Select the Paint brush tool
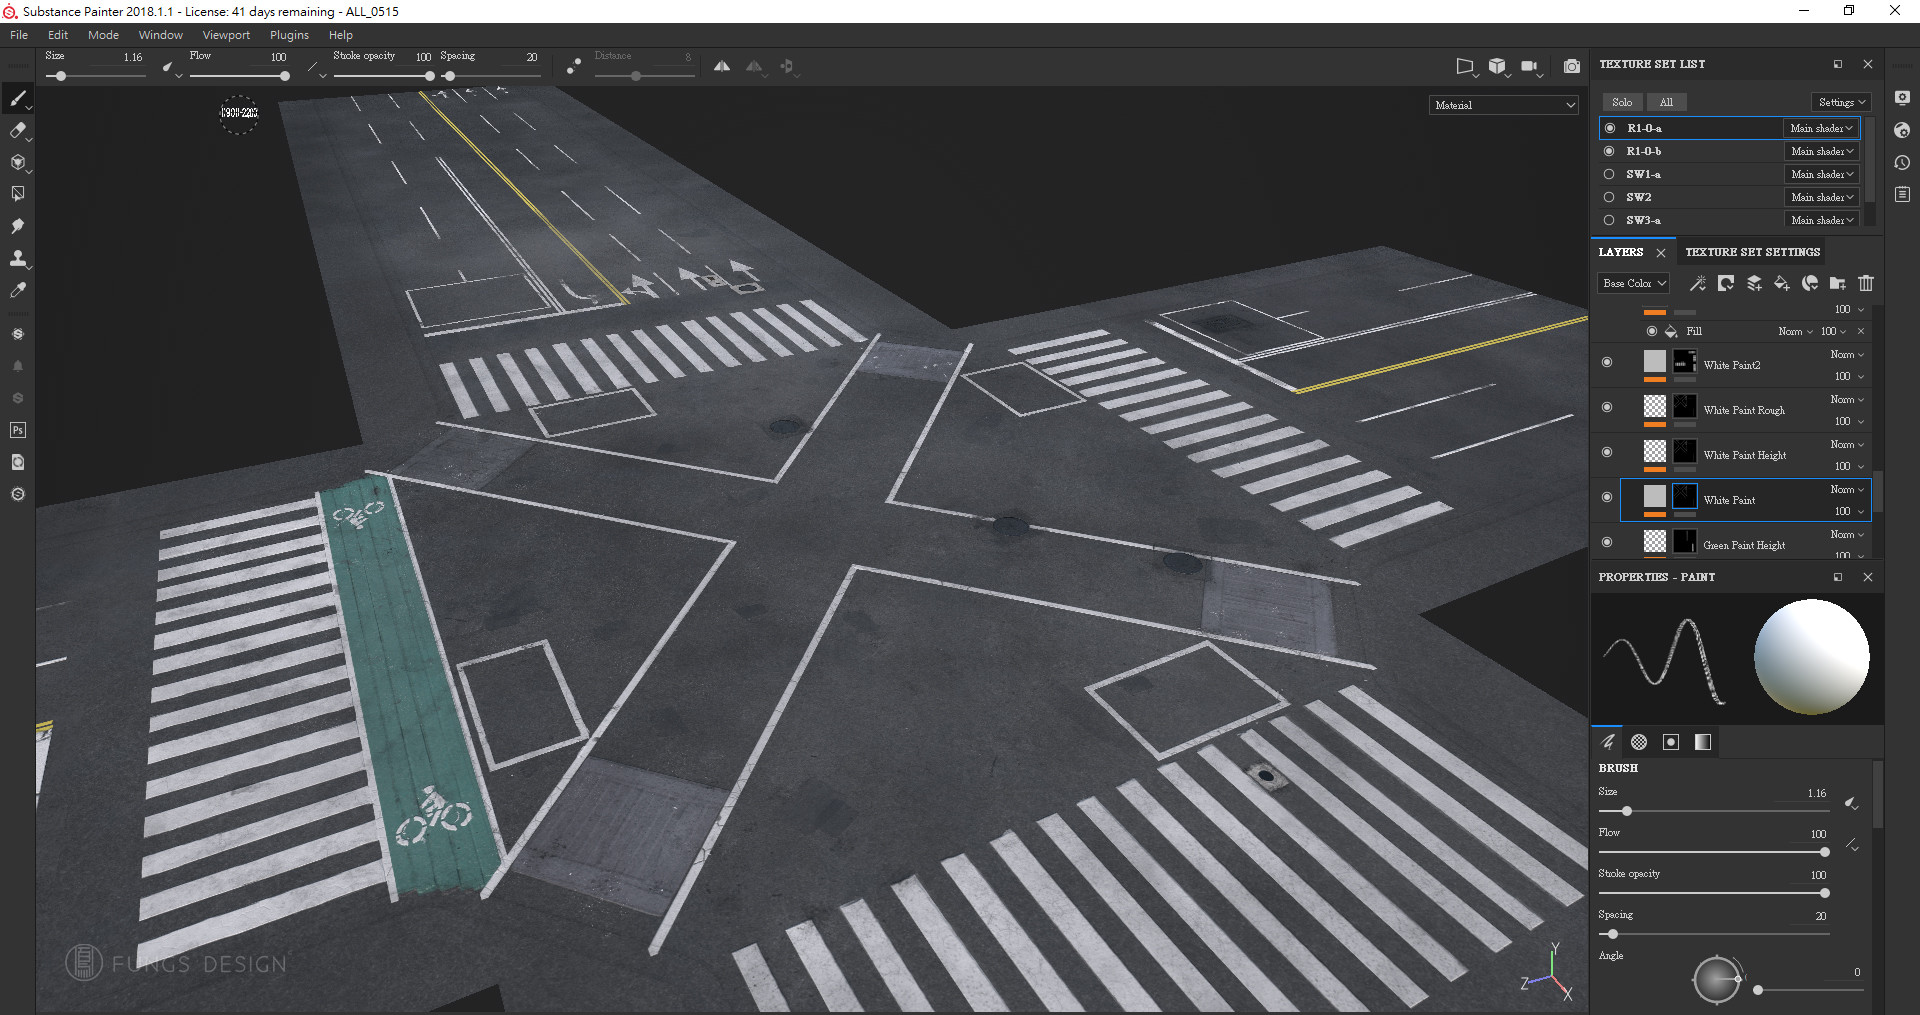Image resolution: width=1920 pixels, height=1015 pixels. (17, 99)
